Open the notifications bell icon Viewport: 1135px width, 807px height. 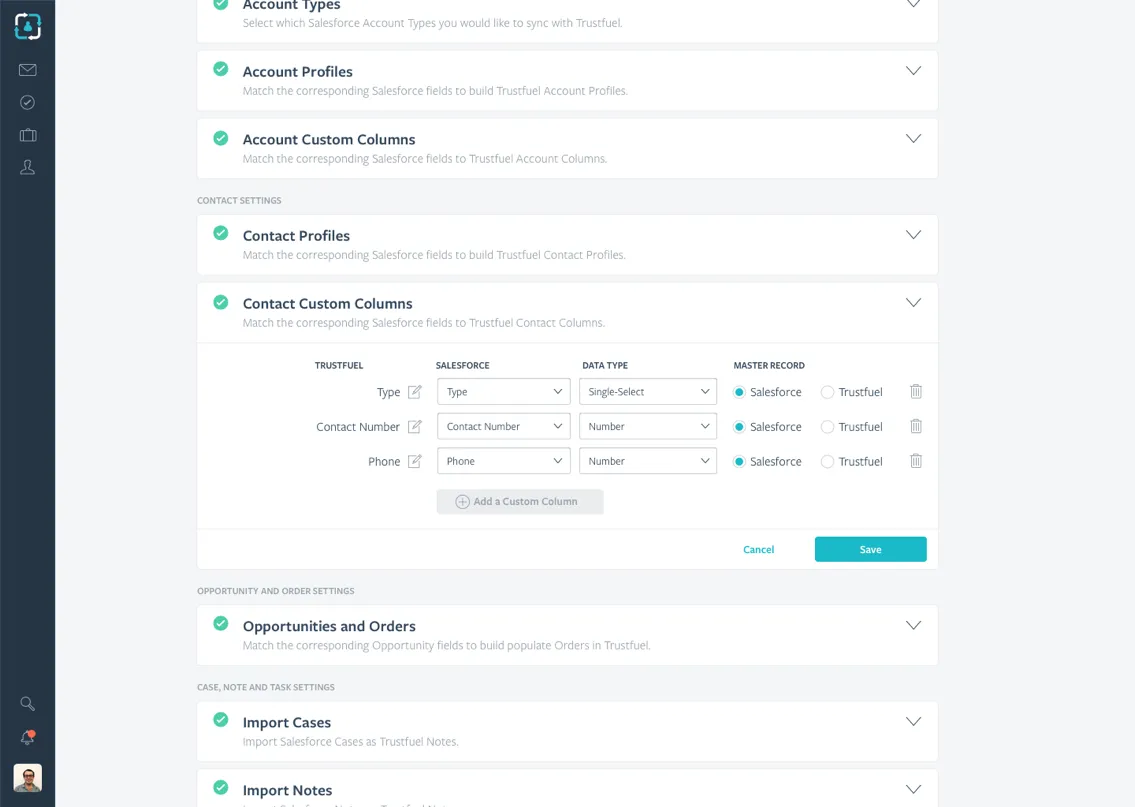pyautogui.click(x=28, y=738)
